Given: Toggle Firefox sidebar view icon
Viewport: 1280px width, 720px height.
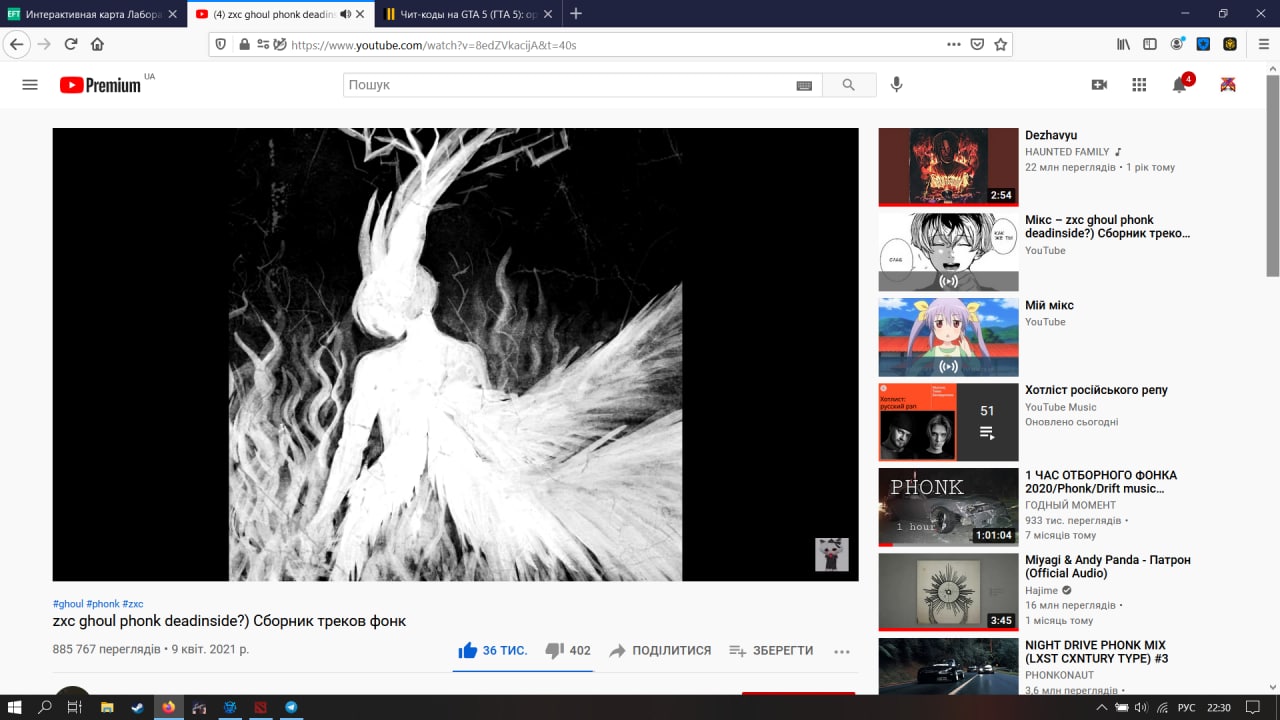Looking at the screenshot, I should click(x=1150, y=44).
